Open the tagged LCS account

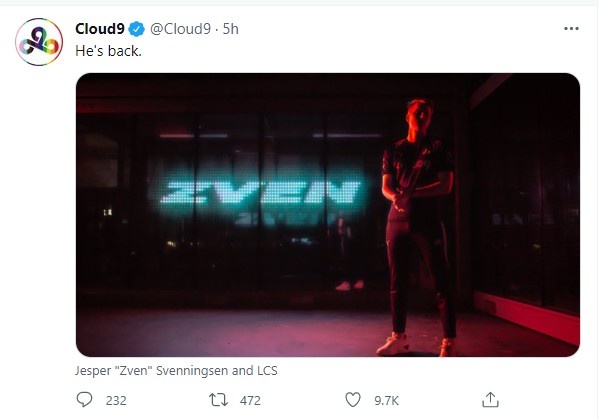coord(265,370)
